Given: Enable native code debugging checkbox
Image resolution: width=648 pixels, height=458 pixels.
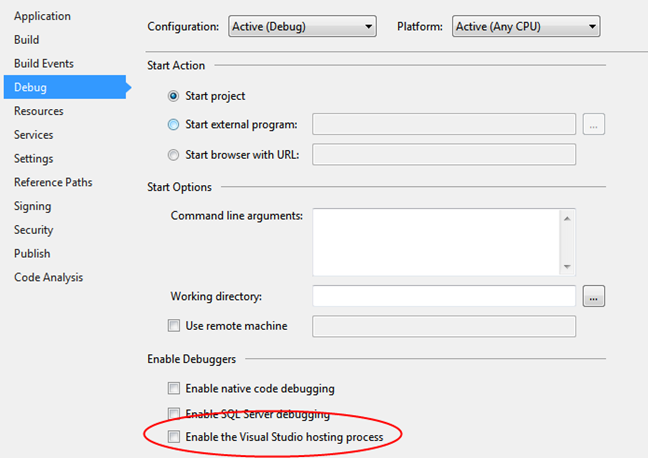Looking at the screenshot, I should [x=174, y=389].
